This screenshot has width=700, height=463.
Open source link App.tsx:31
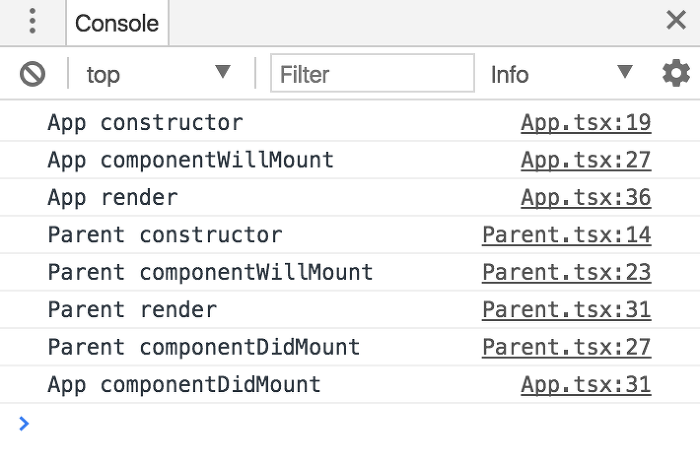(586, 385)
